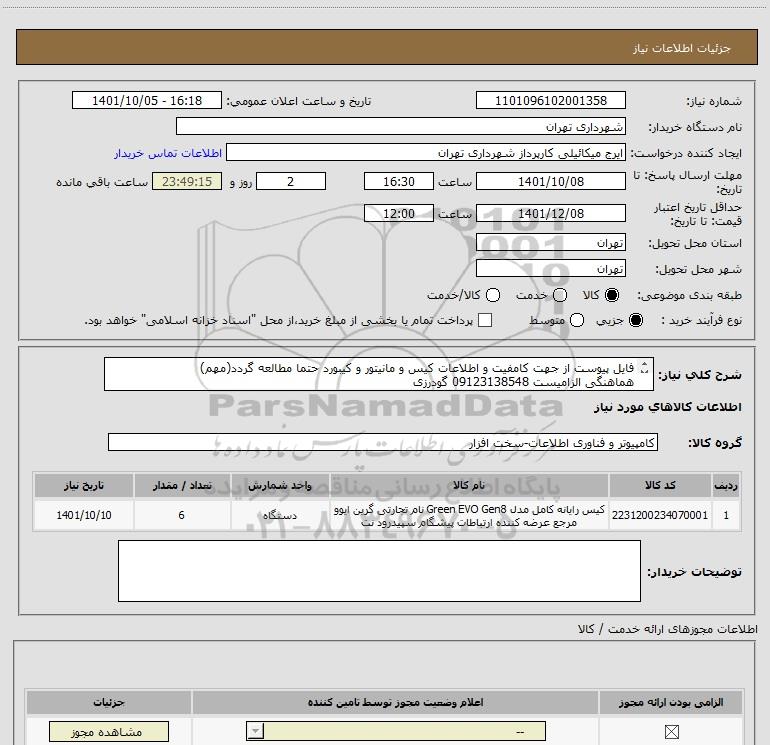Click row number 1 cell
Viewport: 770px width, 745px height.
coord(726,515)
